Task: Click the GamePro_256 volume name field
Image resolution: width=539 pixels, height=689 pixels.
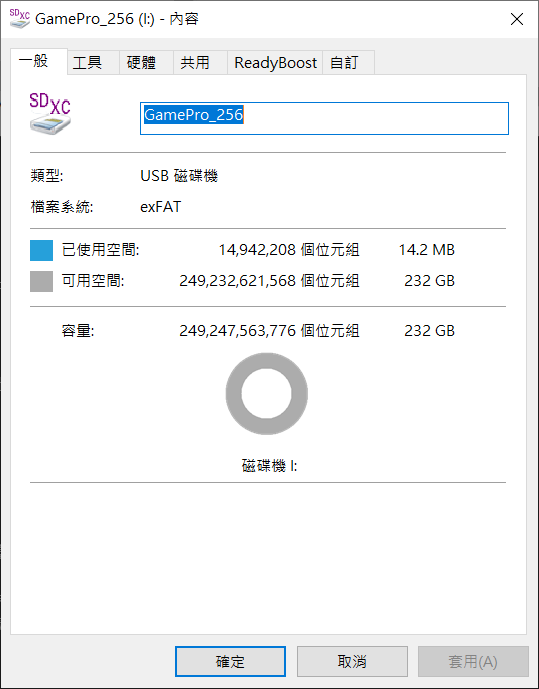Action: 324,118
